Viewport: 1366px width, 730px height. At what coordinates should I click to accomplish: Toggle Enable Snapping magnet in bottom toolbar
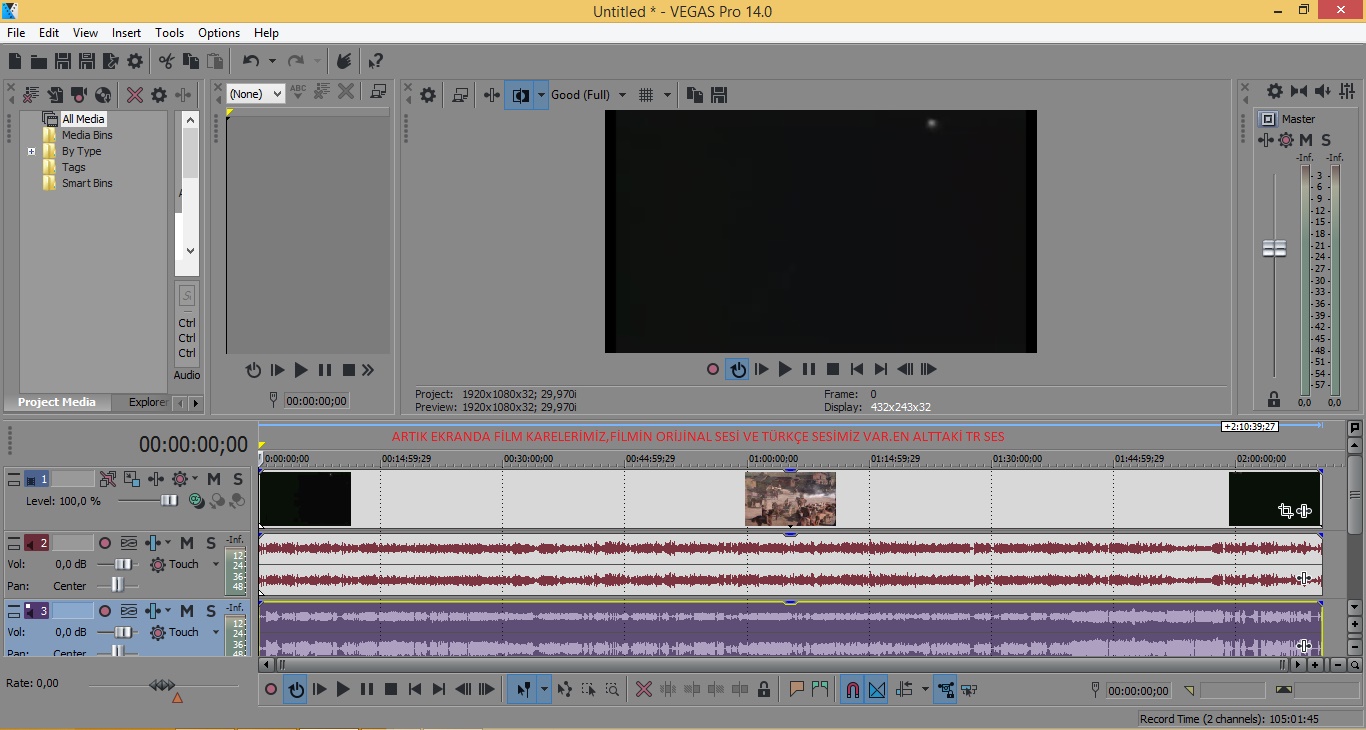[852, 689]
